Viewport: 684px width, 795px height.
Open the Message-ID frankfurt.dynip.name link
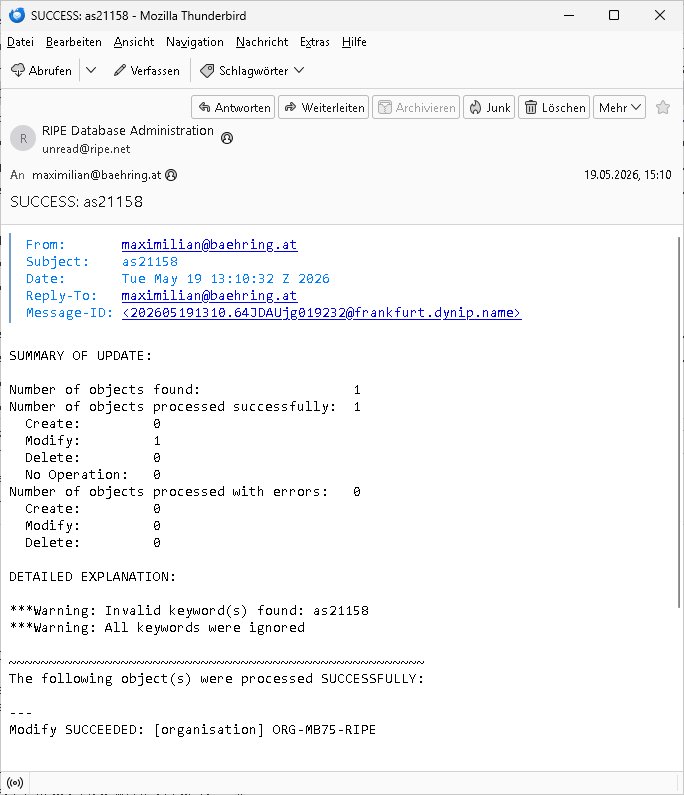pyautogui.click(x=321, y=313)
